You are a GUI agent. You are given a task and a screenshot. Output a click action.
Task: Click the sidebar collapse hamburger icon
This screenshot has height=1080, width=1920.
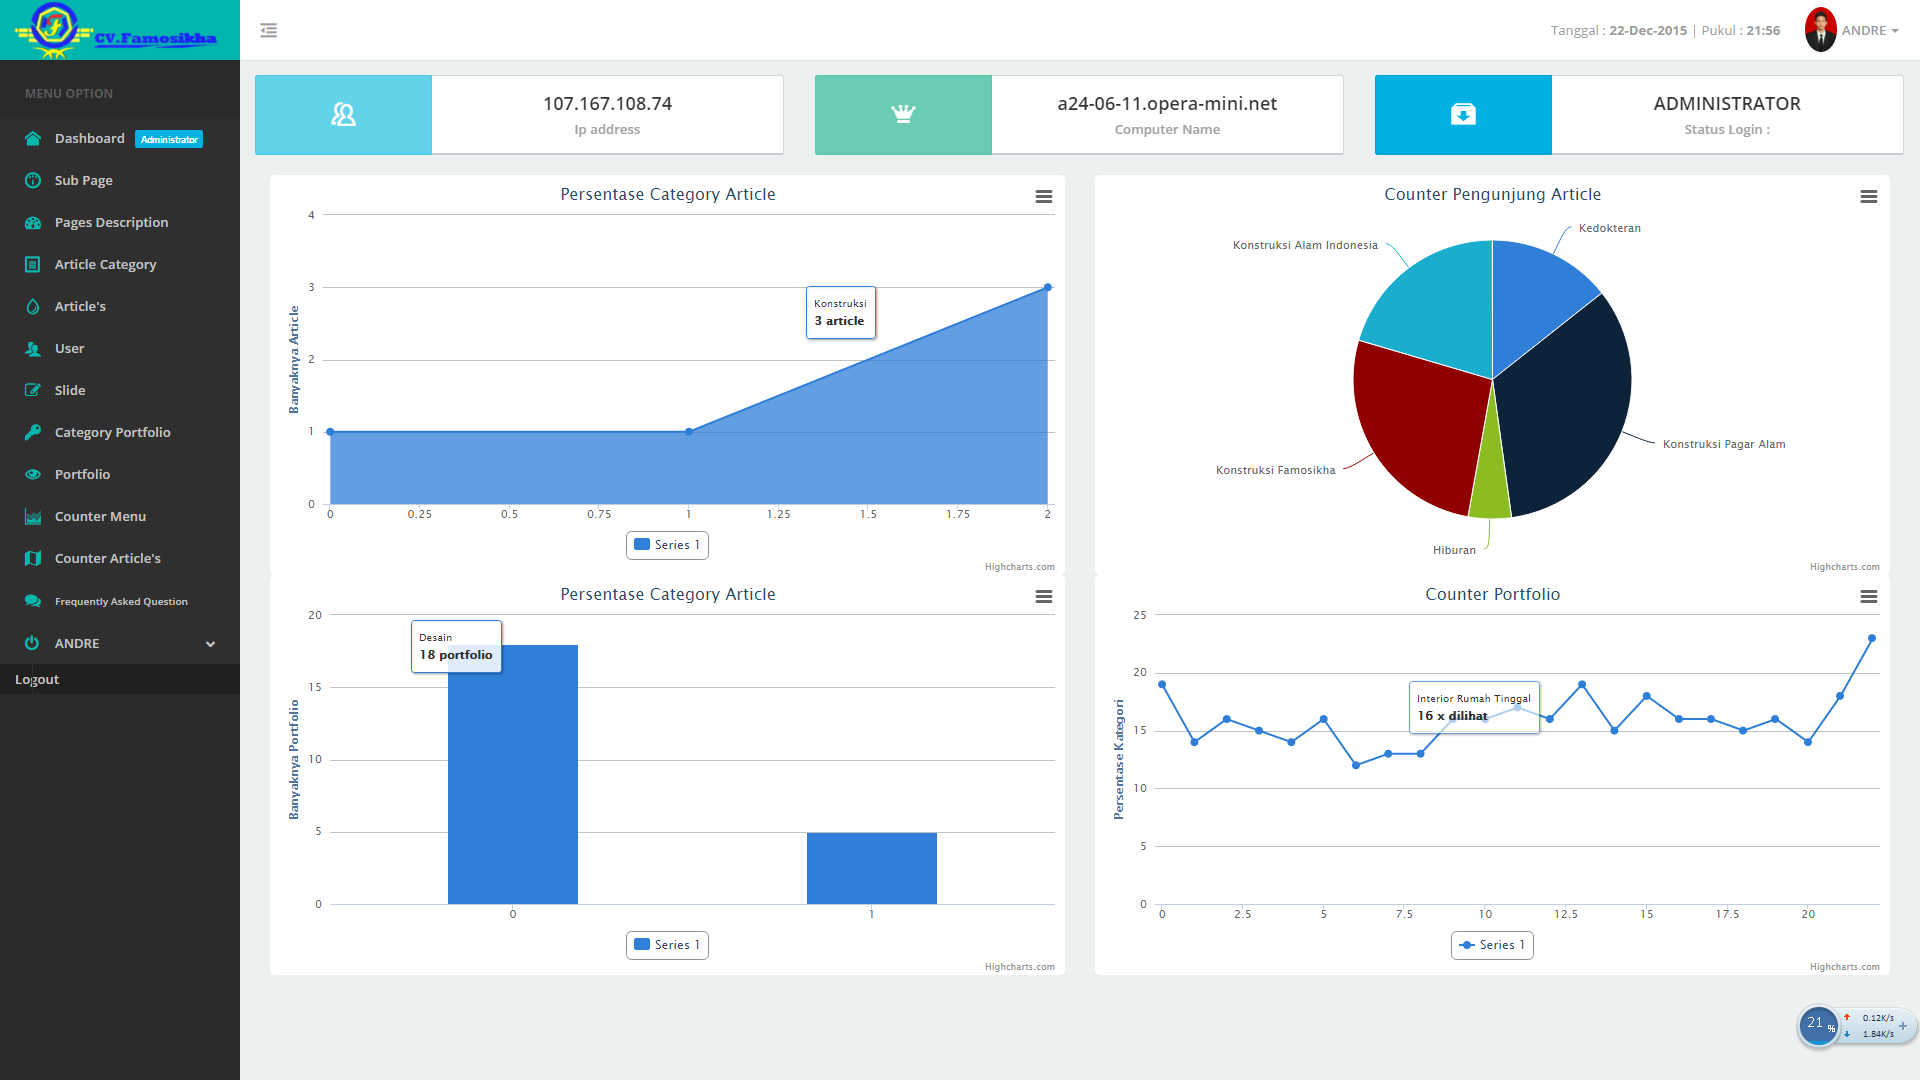(268, 30)
